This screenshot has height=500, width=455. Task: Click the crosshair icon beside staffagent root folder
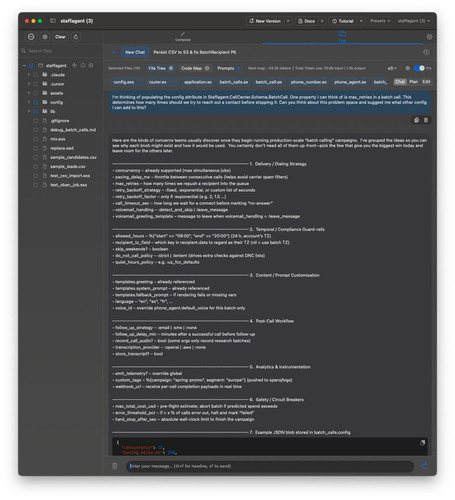[x=74, y=65]
